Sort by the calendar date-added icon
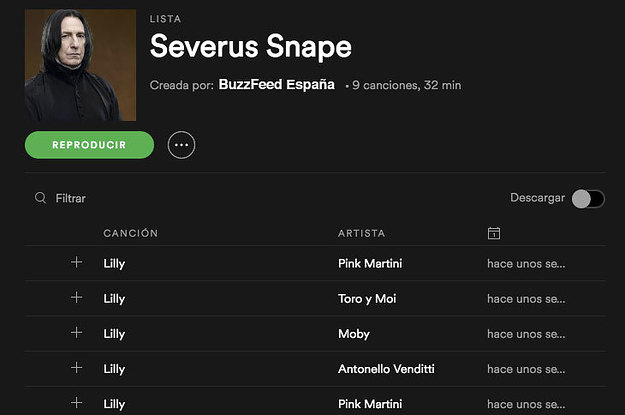 coord(493,233)
